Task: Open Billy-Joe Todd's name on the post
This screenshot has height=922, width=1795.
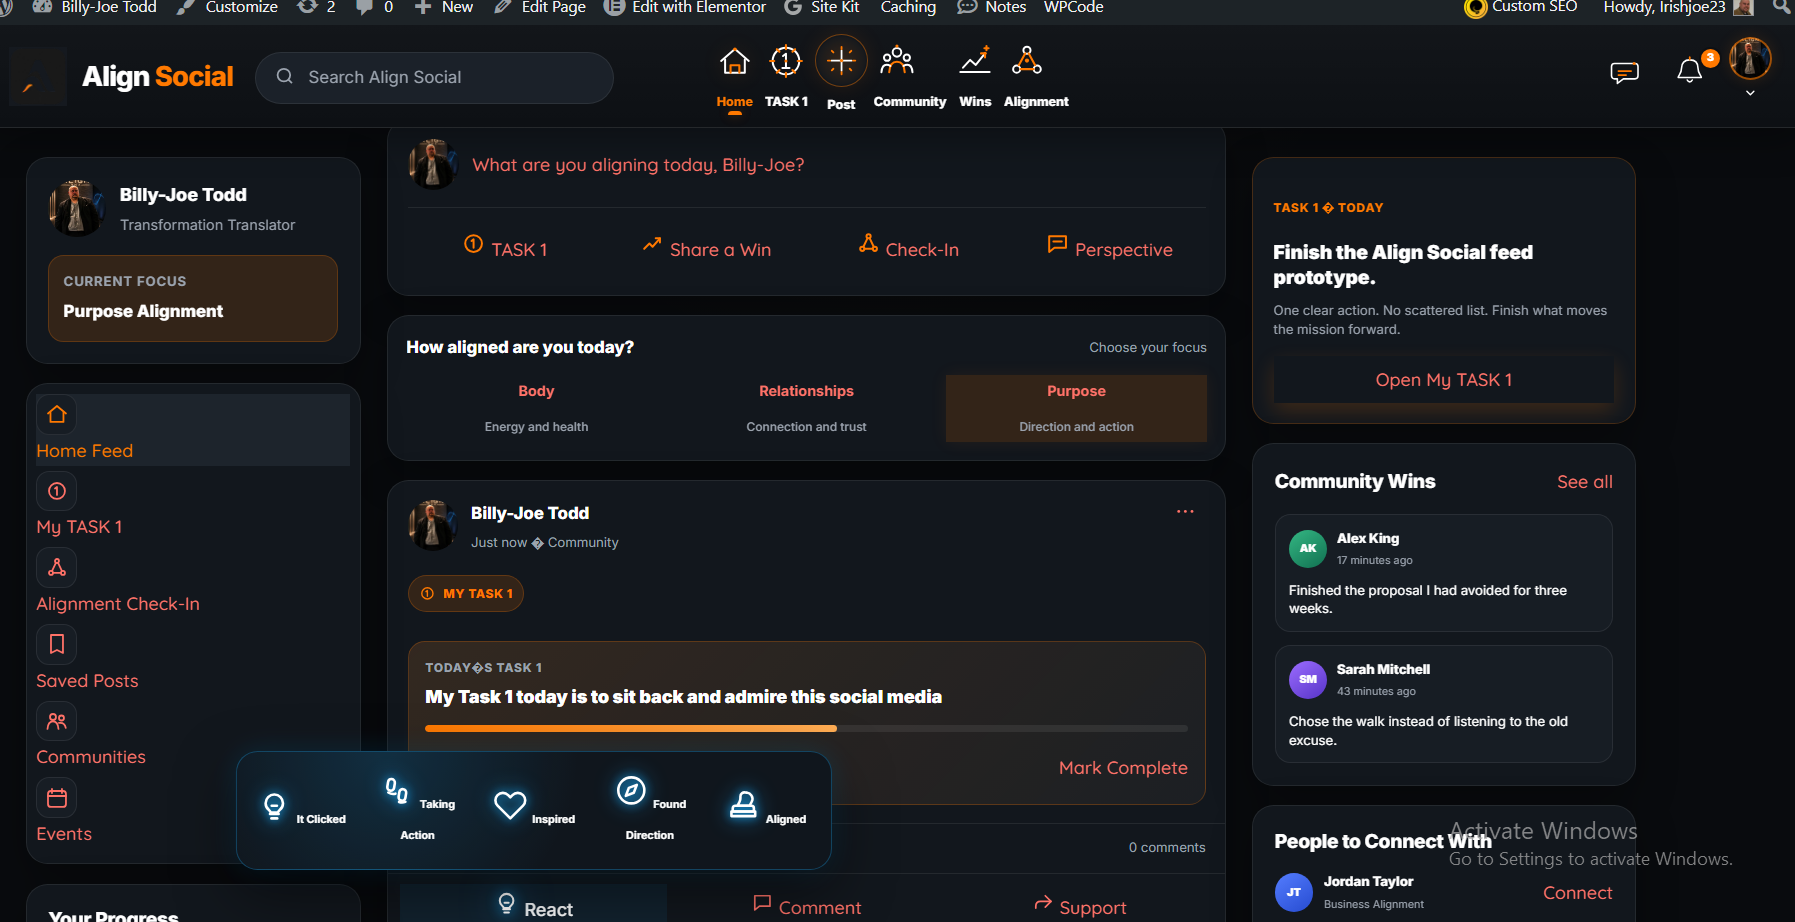Action: [530, 513]
